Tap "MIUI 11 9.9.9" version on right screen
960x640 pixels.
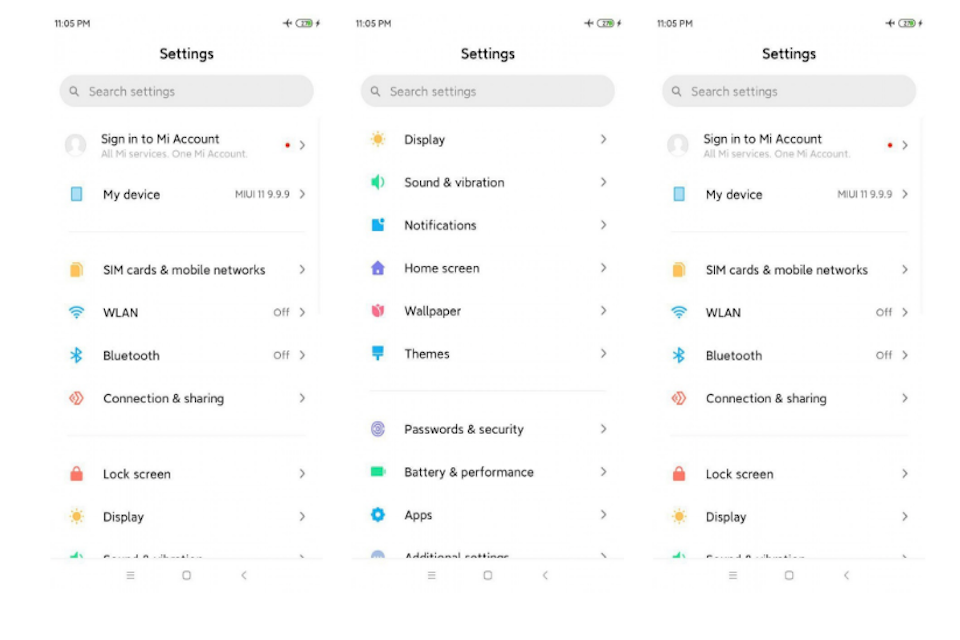(x=864, y=194)
